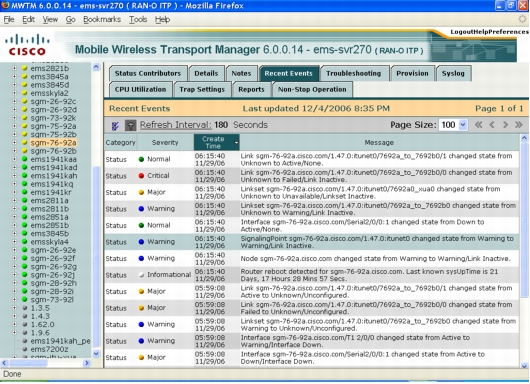
Task: Go to previous page of events
Action: coord(492,125)
